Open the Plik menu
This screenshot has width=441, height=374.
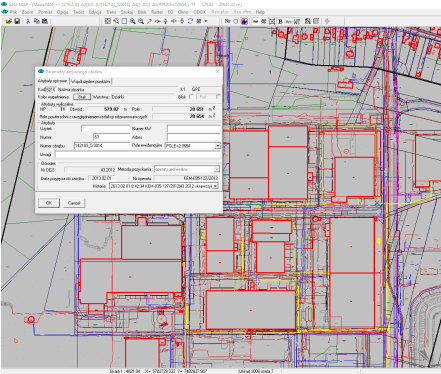13,12
